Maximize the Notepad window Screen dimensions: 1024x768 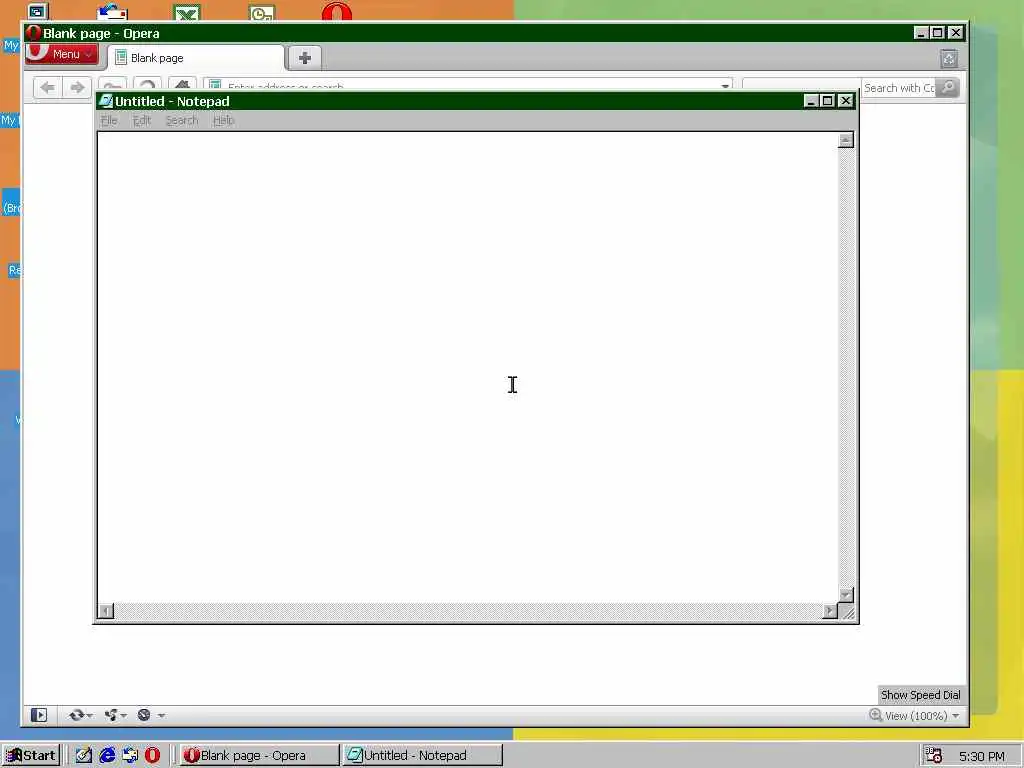click(x=827, y=101)
